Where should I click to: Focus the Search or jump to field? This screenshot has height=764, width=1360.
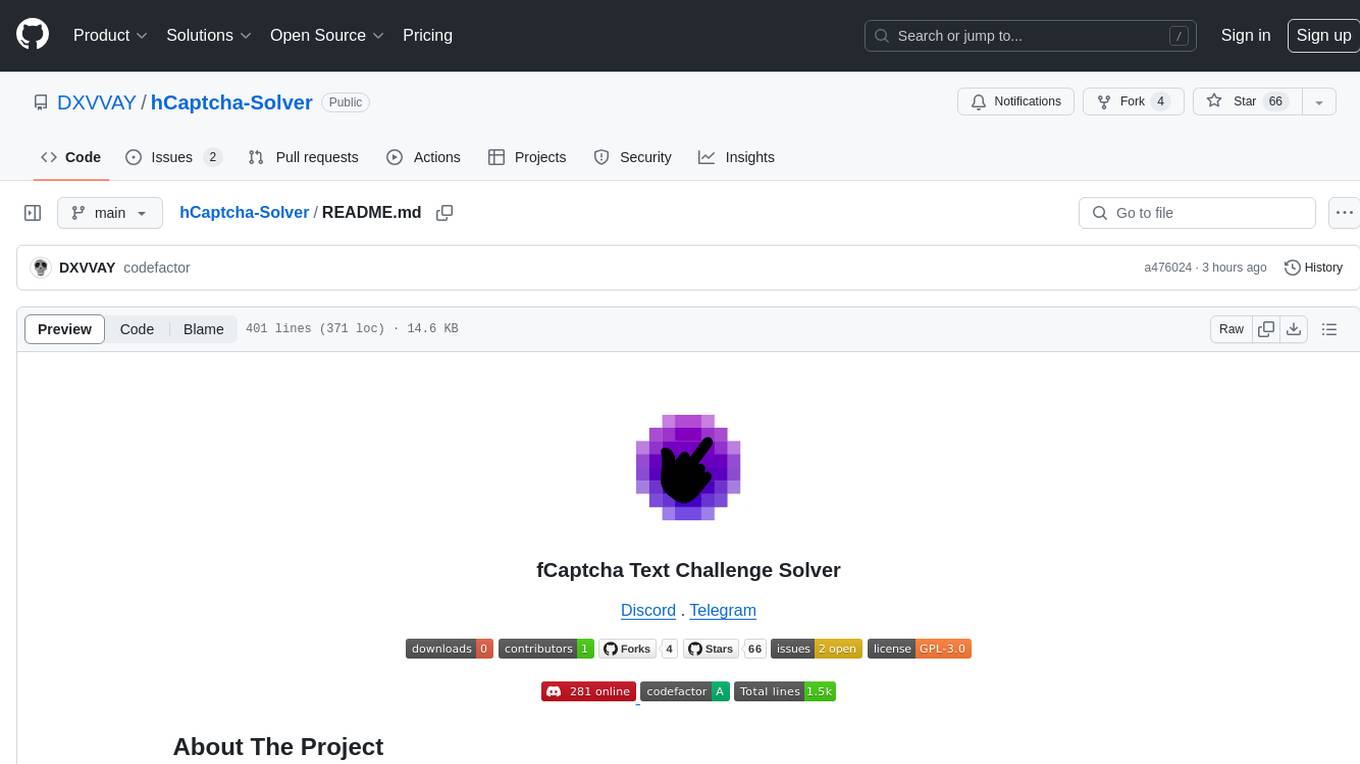1031,36
